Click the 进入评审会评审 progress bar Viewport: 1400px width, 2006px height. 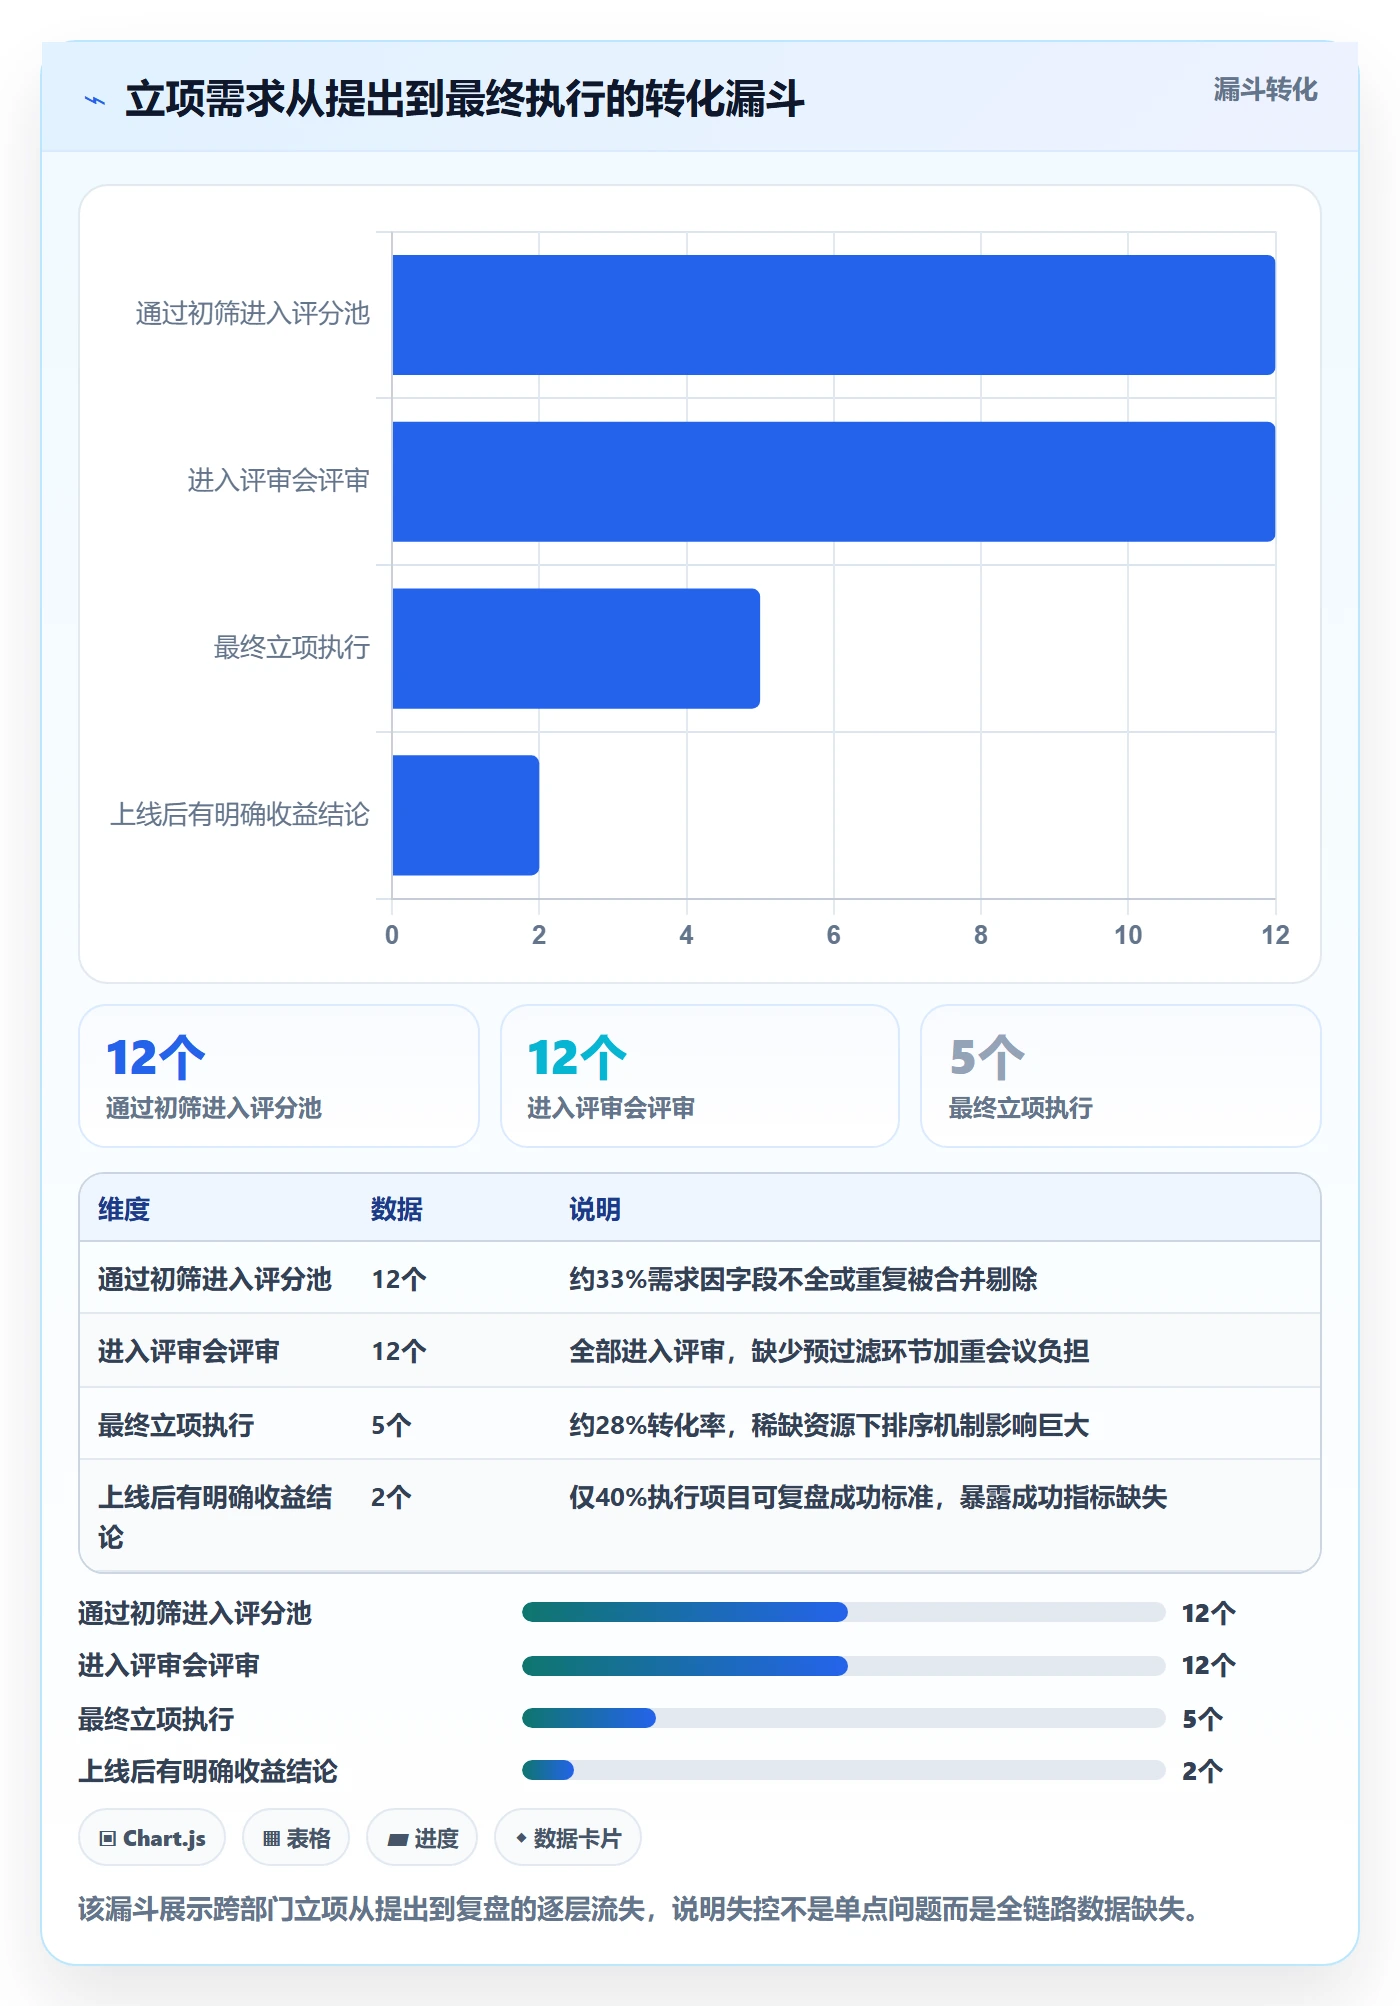click(x=843, y=1665)
